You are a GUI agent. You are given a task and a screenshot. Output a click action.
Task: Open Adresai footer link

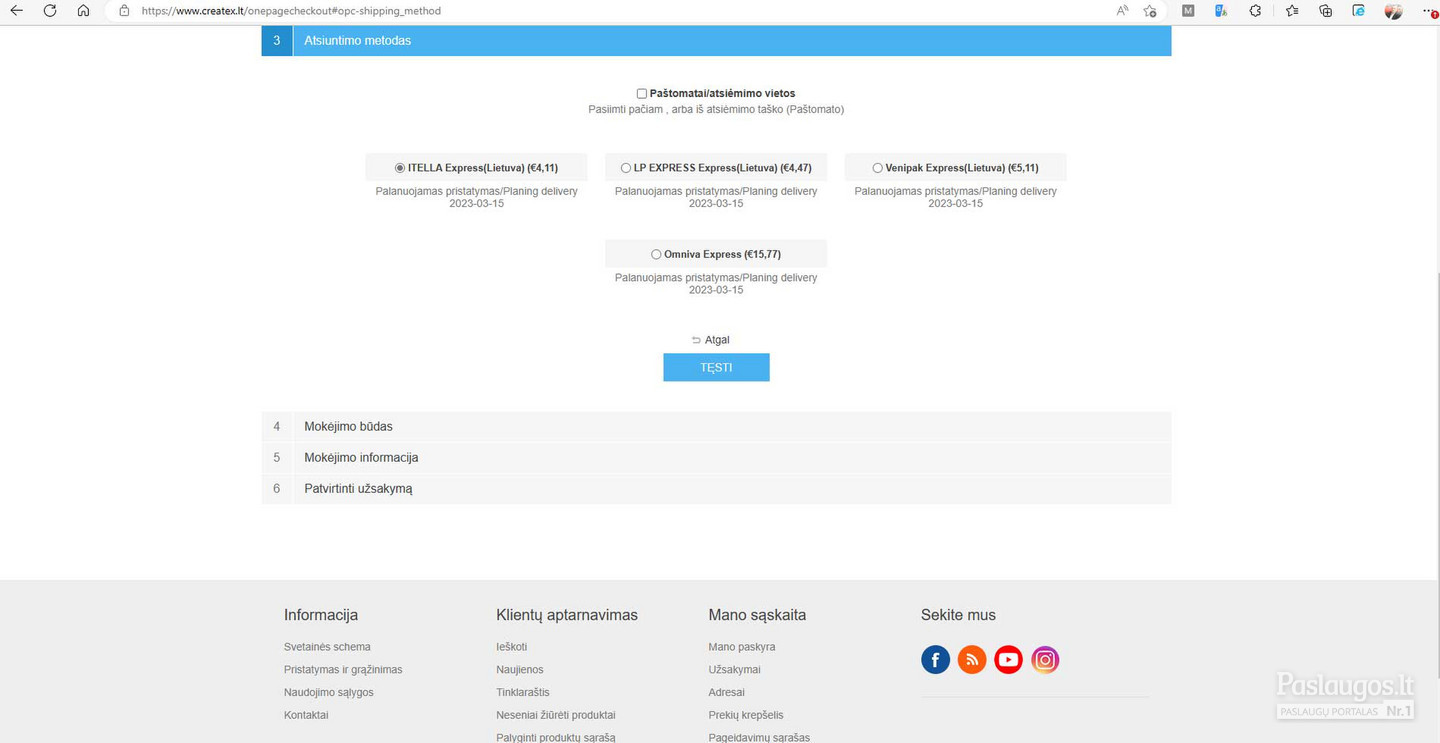(x=727, y=692)
